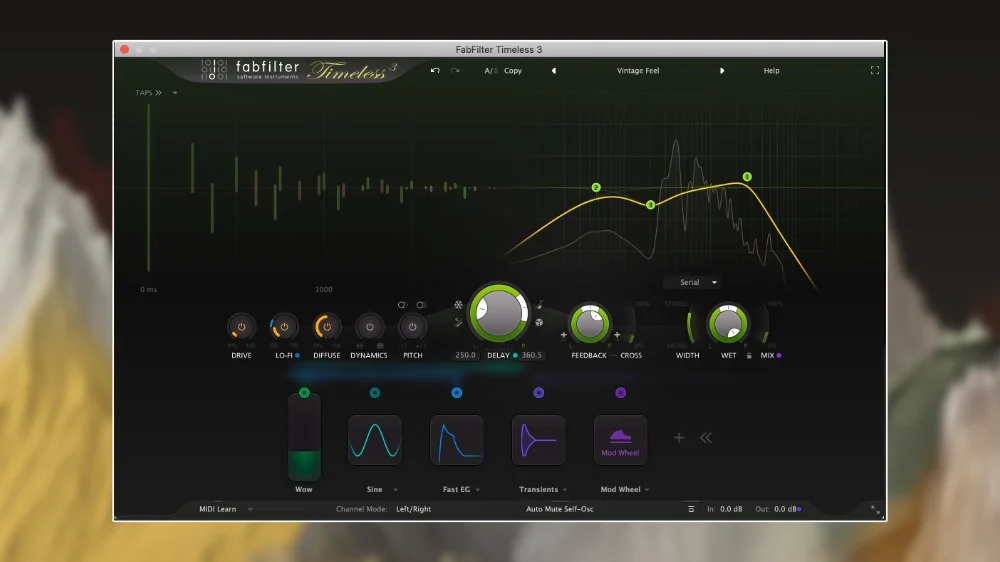Open the Help menu
The width and height of the screenshot is (1000, 562).
772,71
